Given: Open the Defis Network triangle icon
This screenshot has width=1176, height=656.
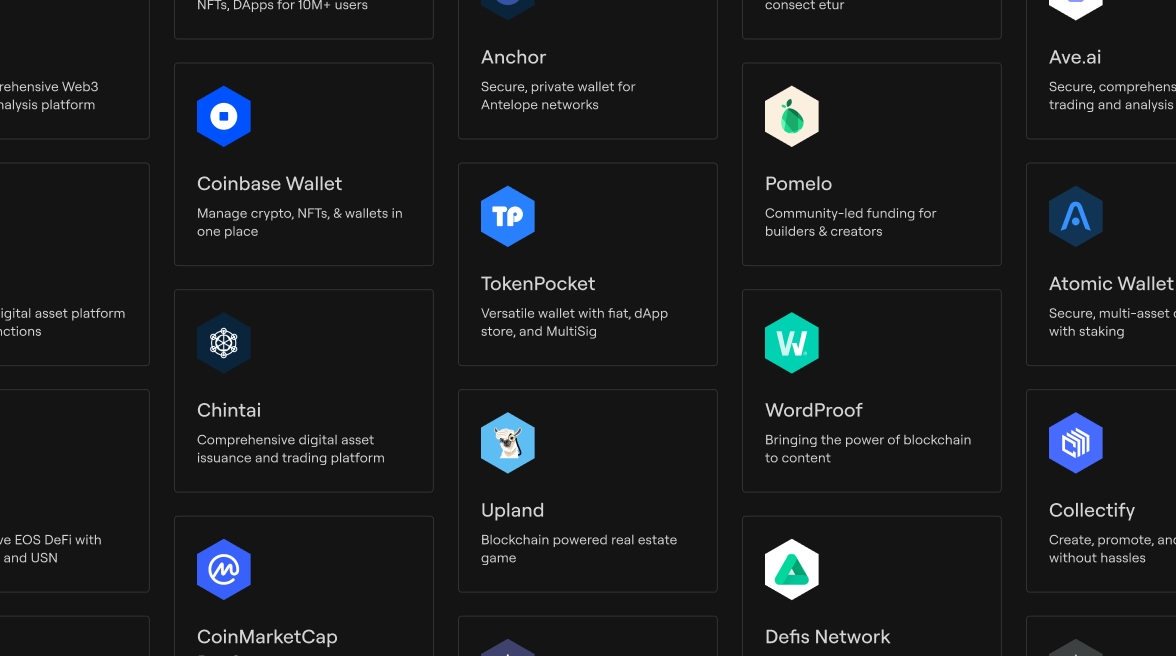Looking at the screenshot, I should (x=792, y=569).
